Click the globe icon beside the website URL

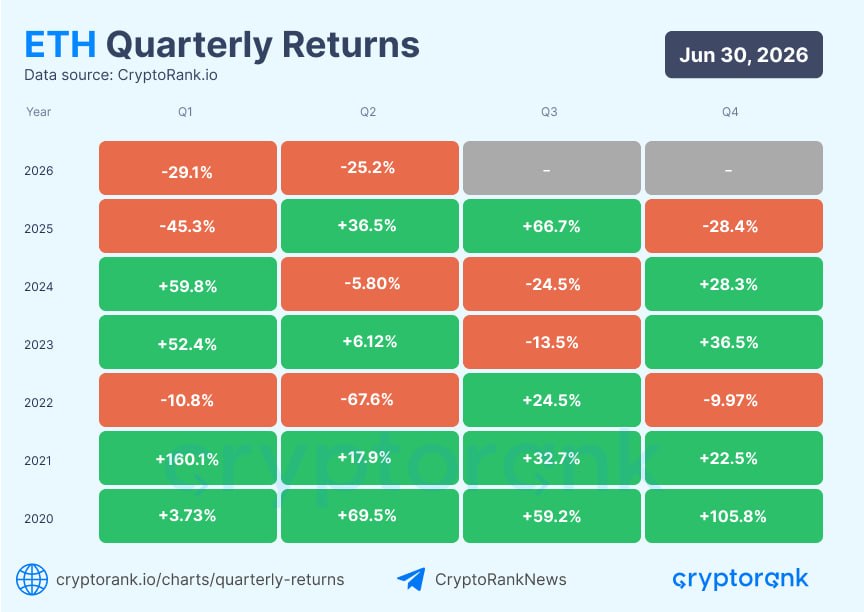point(32,579)
